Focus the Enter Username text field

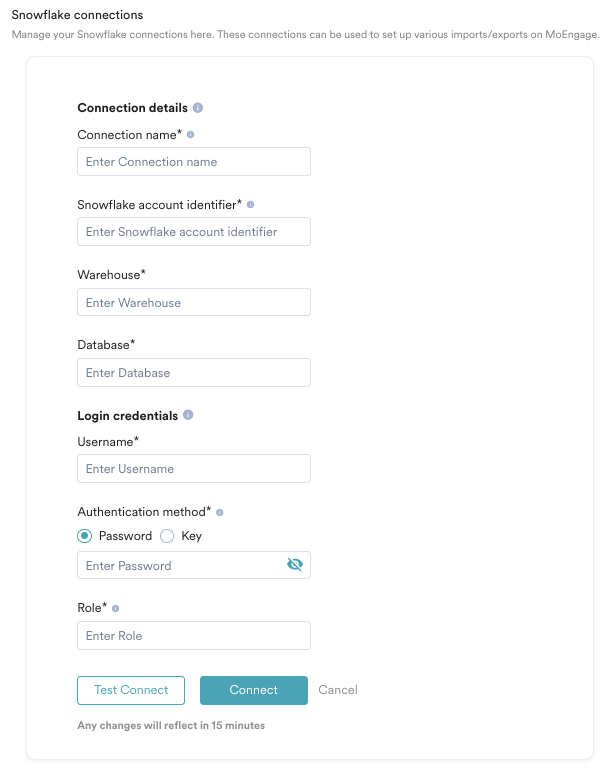point(194,469)
